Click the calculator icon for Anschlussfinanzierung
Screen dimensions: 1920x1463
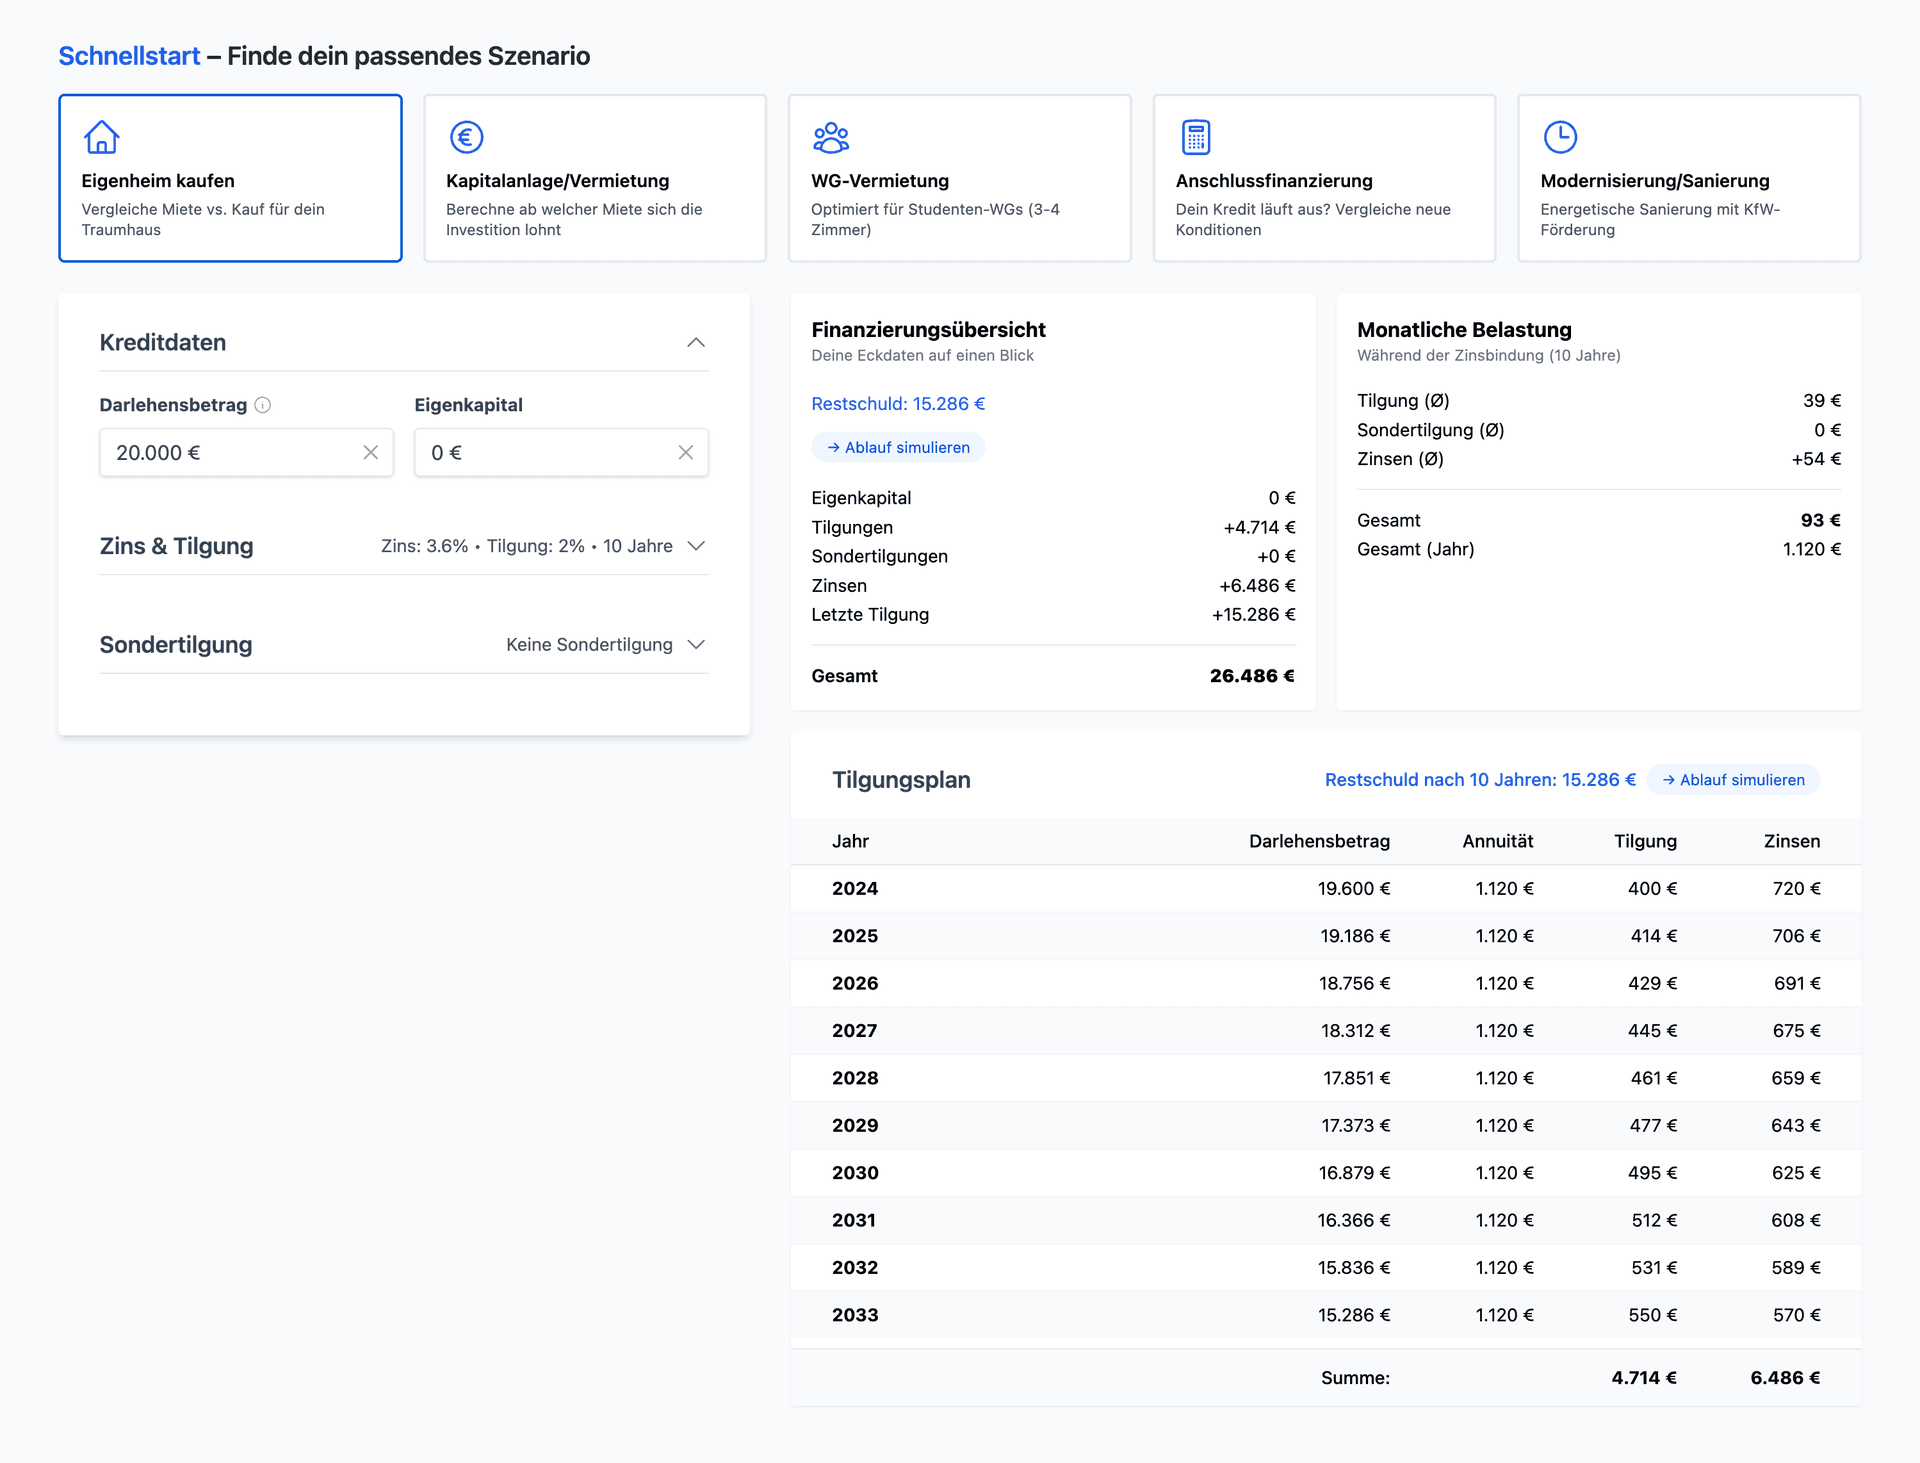[x=1195, y=137]
